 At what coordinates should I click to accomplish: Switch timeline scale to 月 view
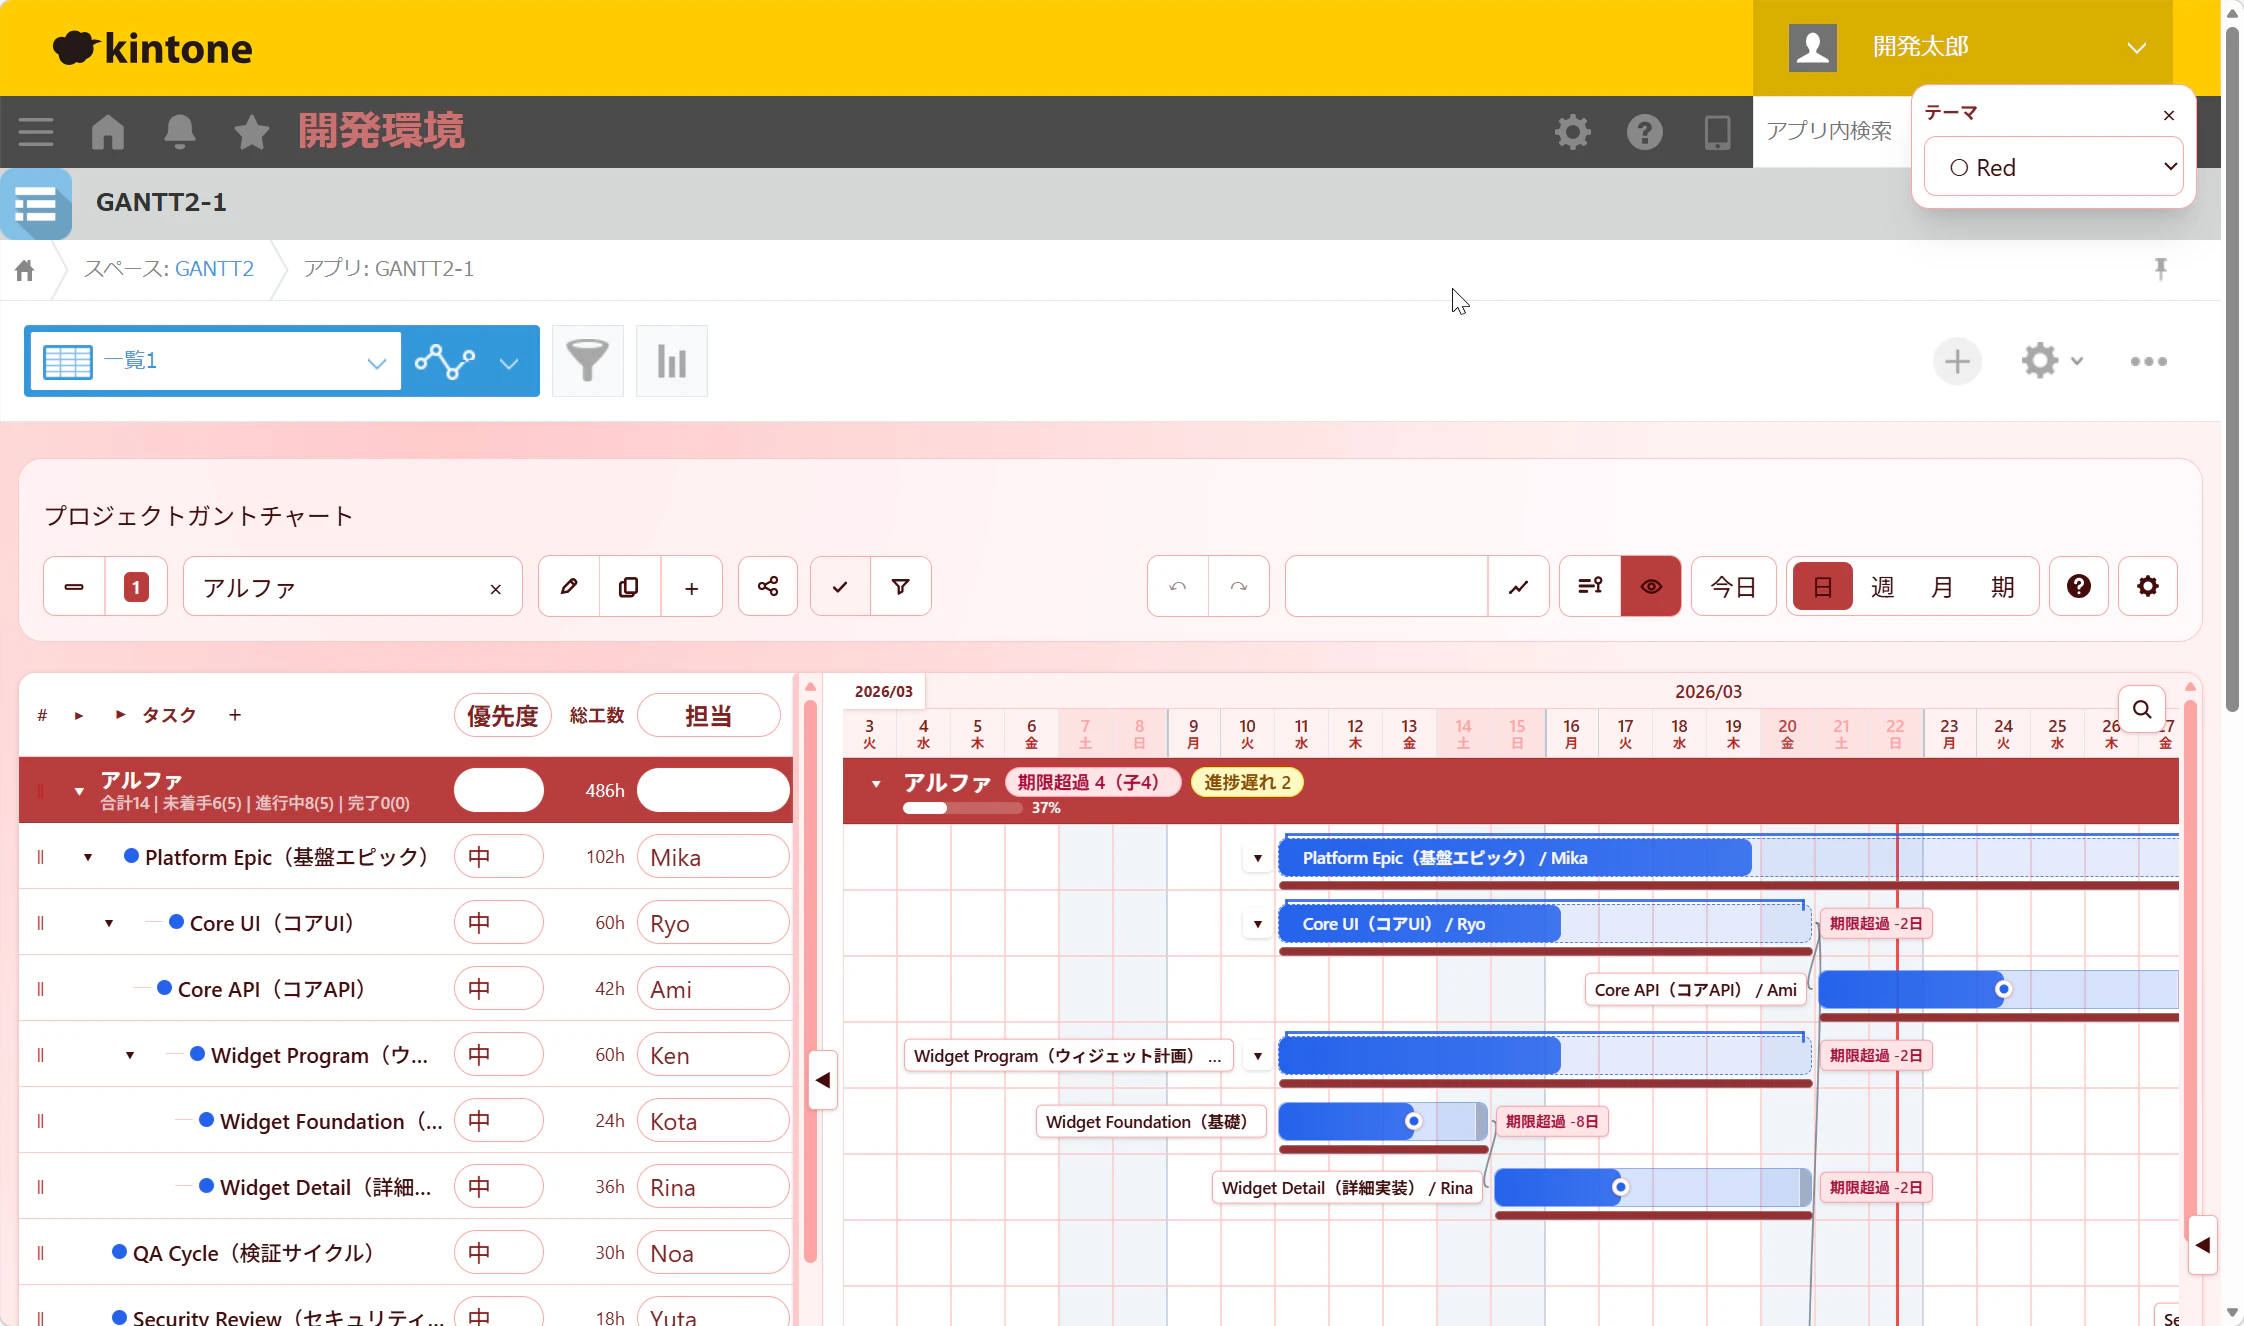click(x=1942, y=587)
